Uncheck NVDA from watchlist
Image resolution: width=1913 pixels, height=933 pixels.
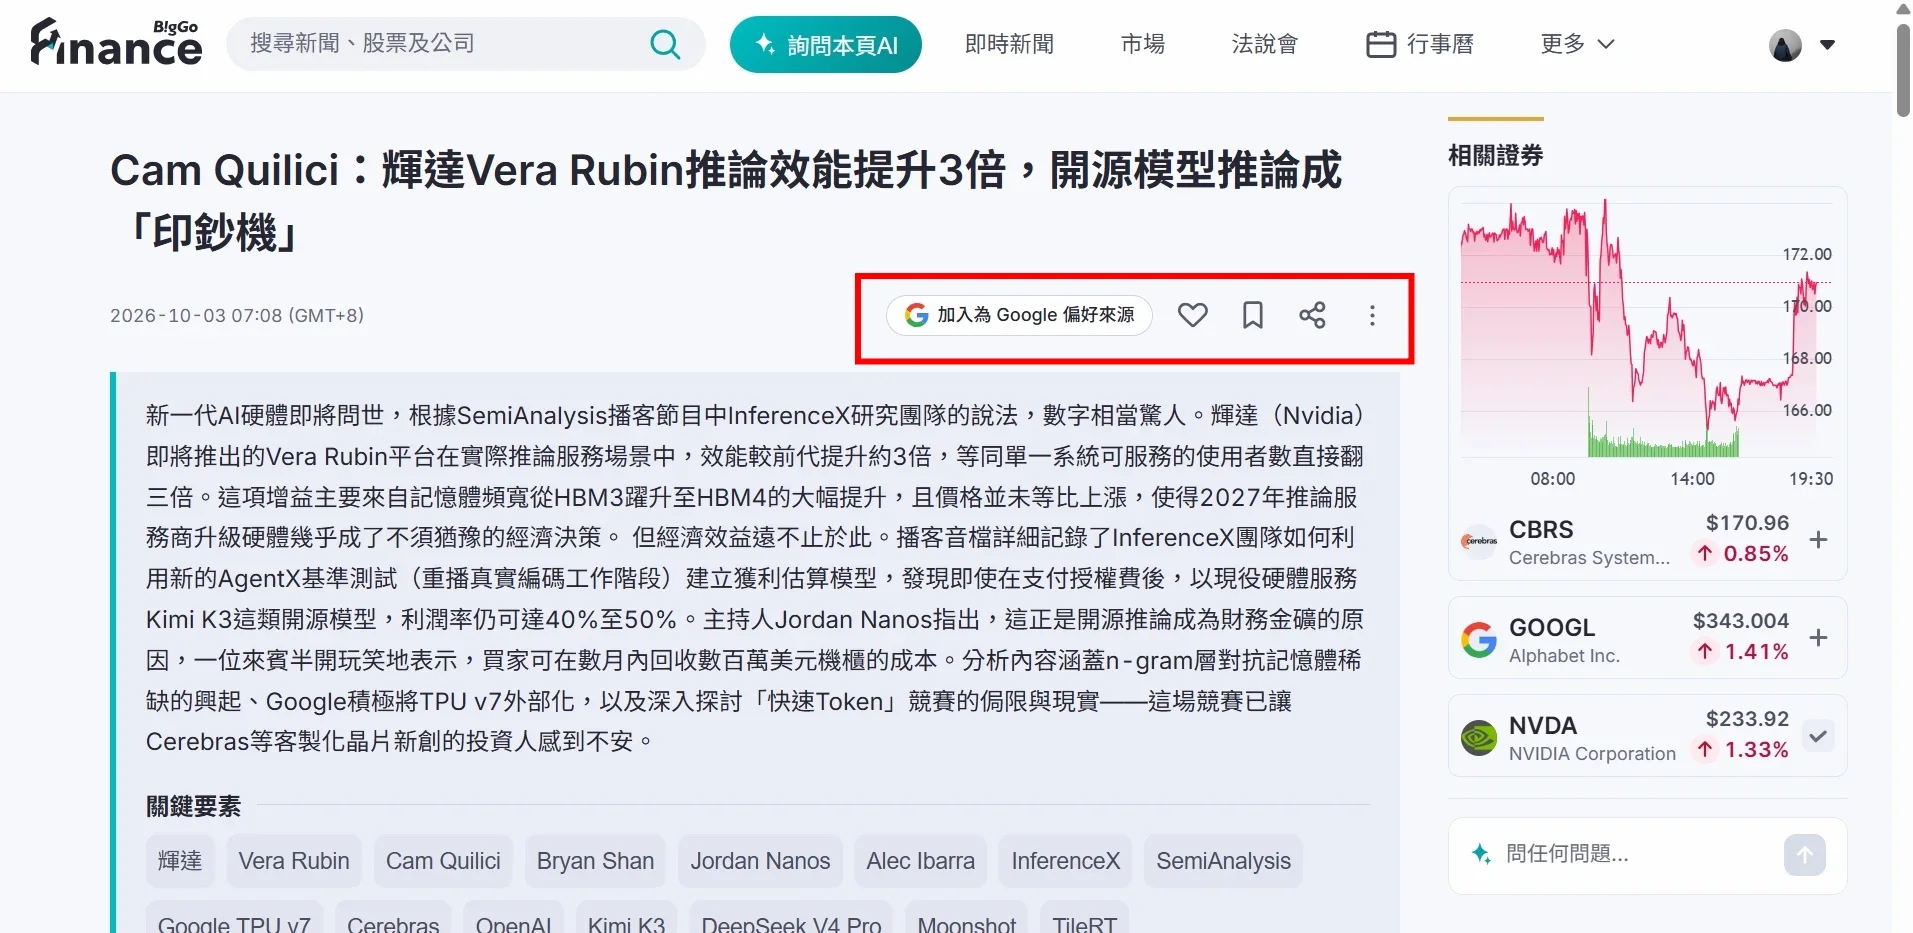pos(1818,736)
